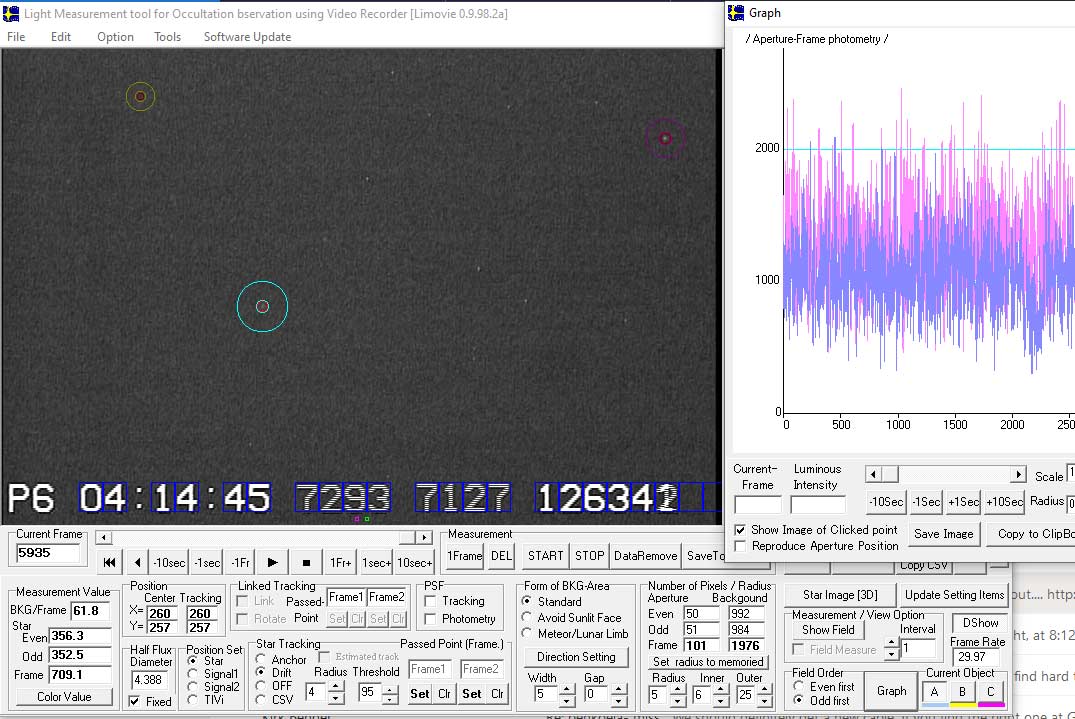
Task: Open the Option menu
Action: (115, 37)
